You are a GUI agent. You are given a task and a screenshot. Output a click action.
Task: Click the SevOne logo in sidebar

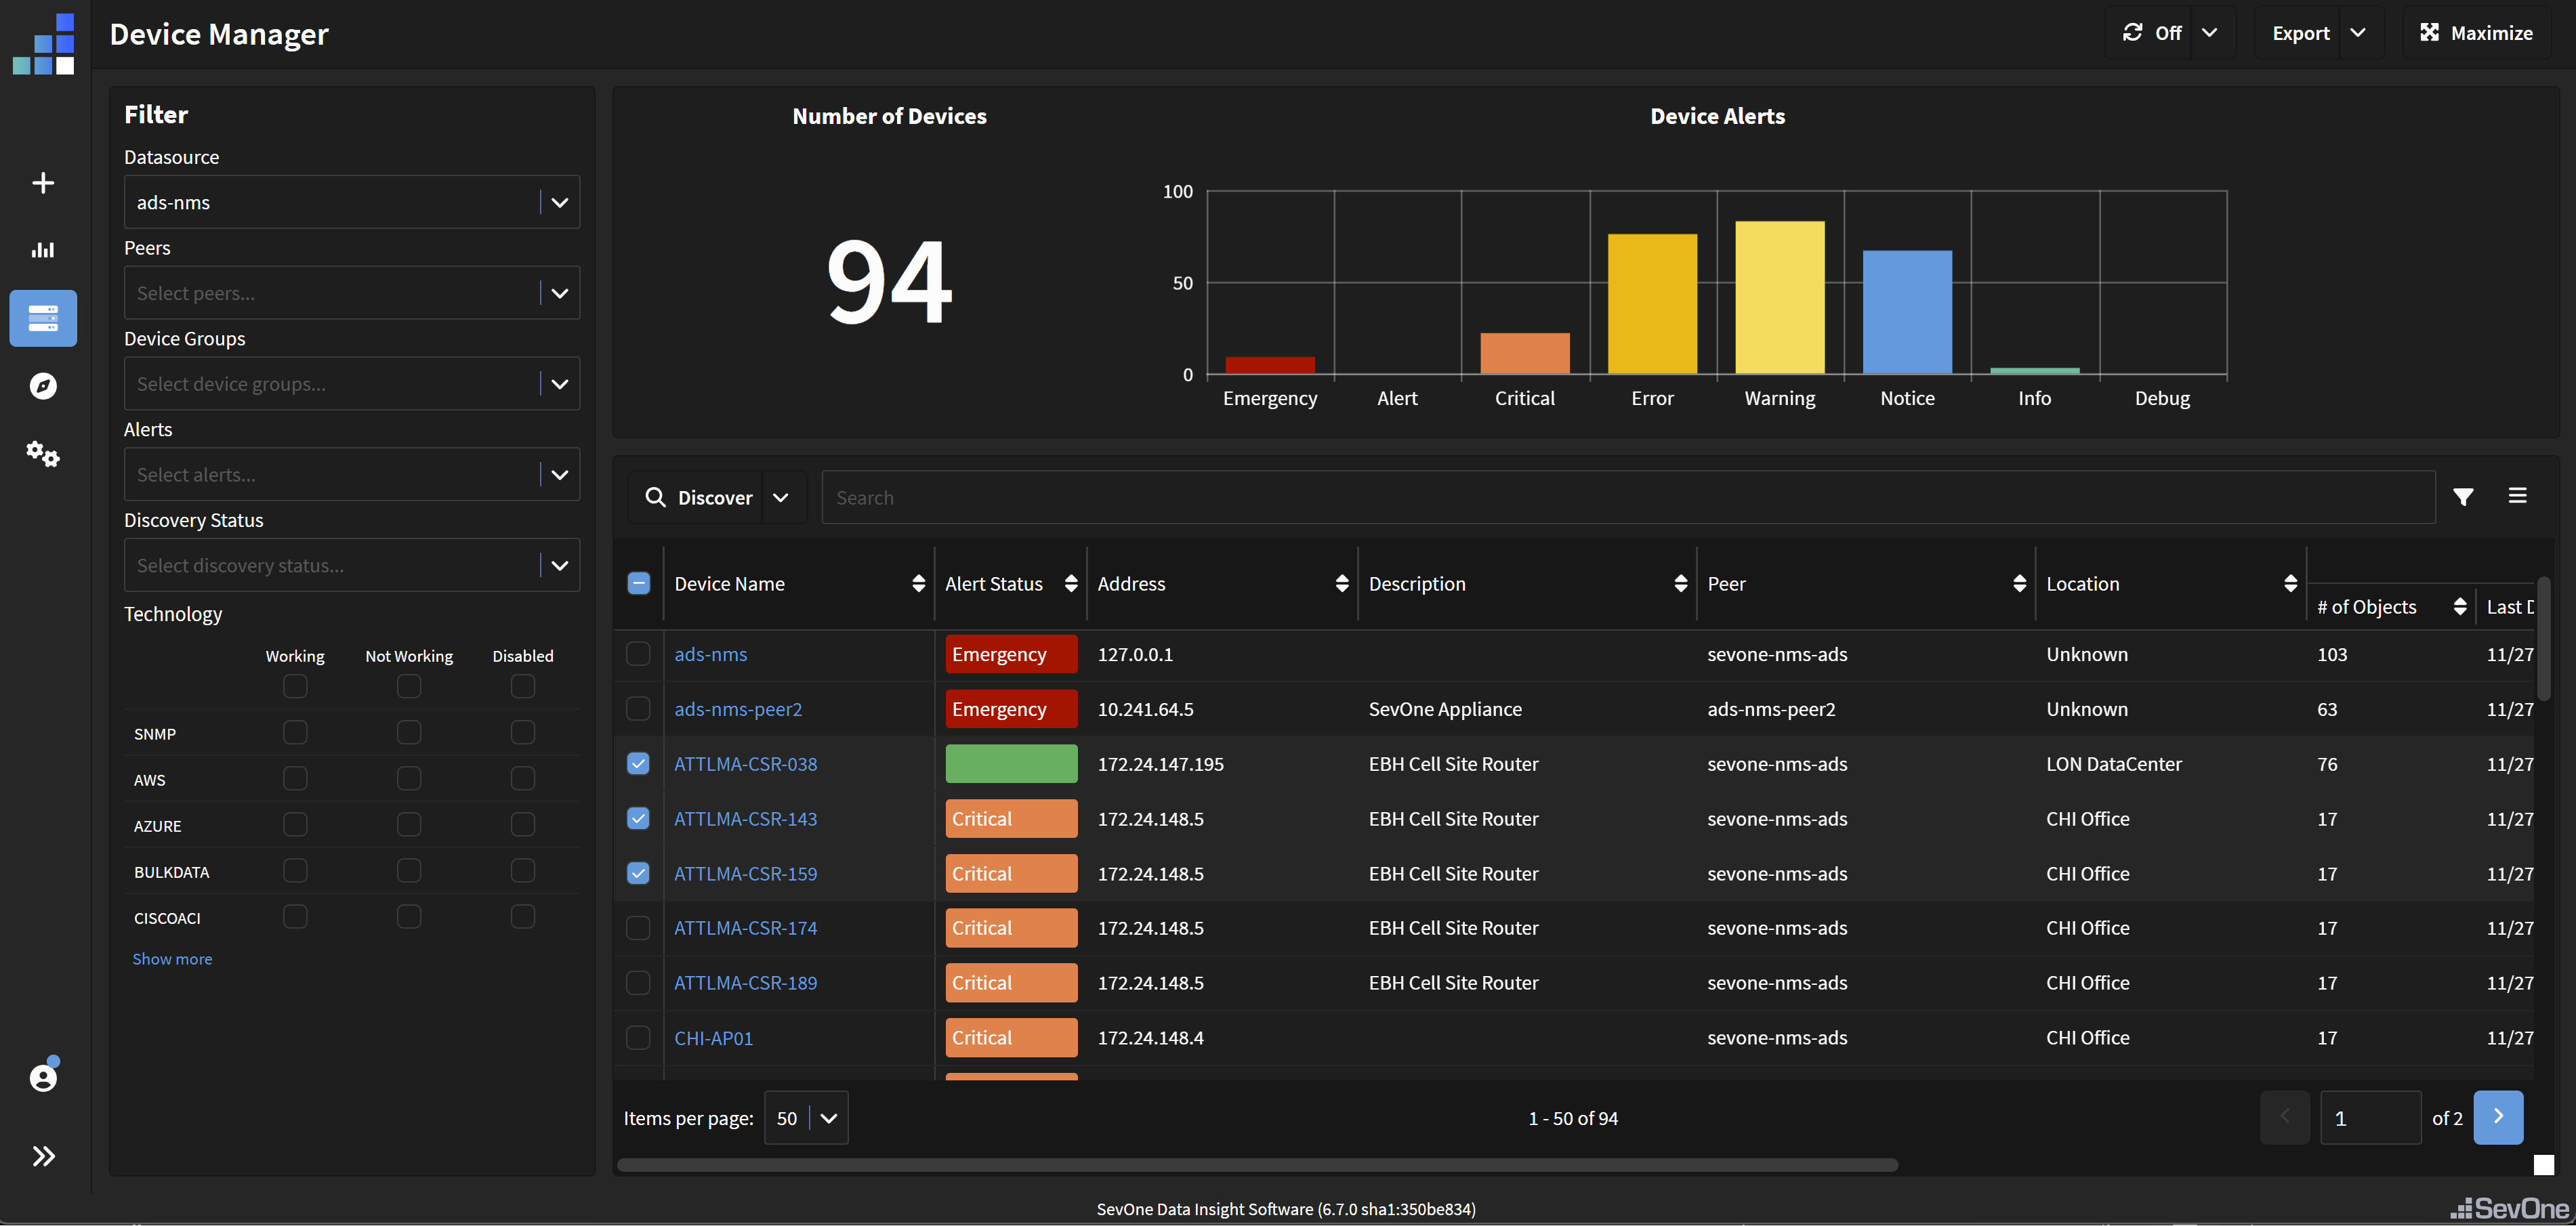point(44,44)
